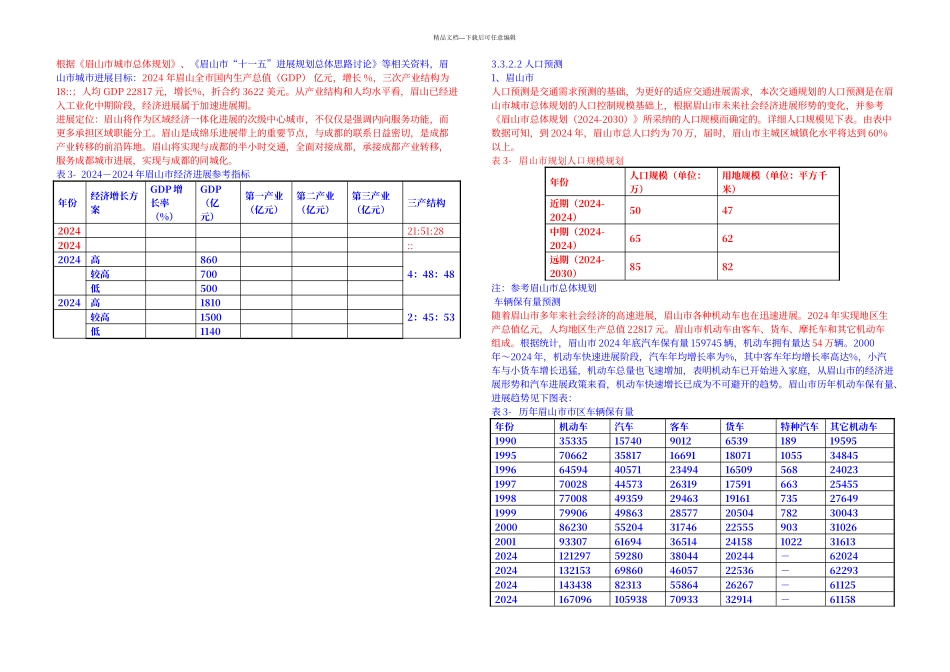Select the heading '车辆保有量预测'
The height and width of the screenshot is (672, 950).
click(x=527, y=302)
